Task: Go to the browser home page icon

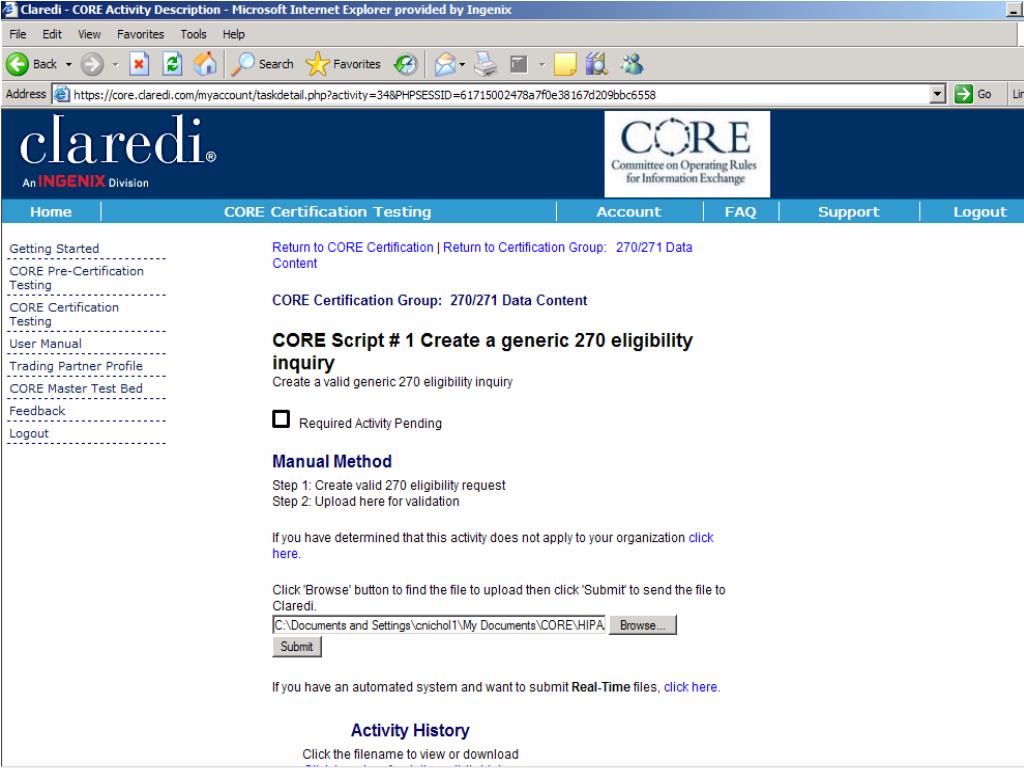Action: point(205,64)
